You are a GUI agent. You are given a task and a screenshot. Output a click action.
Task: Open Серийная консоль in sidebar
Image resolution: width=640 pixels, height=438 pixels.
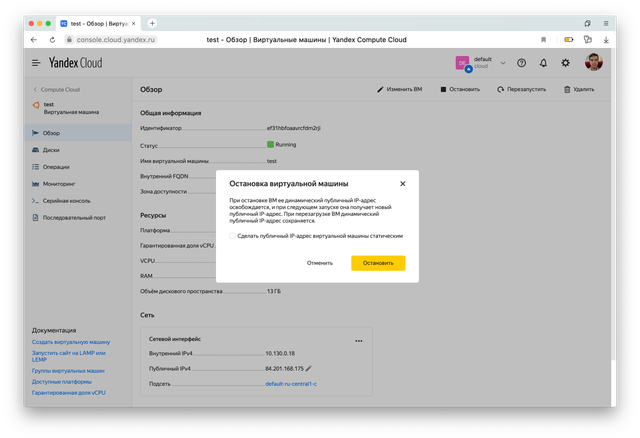[x=66, y=200]
